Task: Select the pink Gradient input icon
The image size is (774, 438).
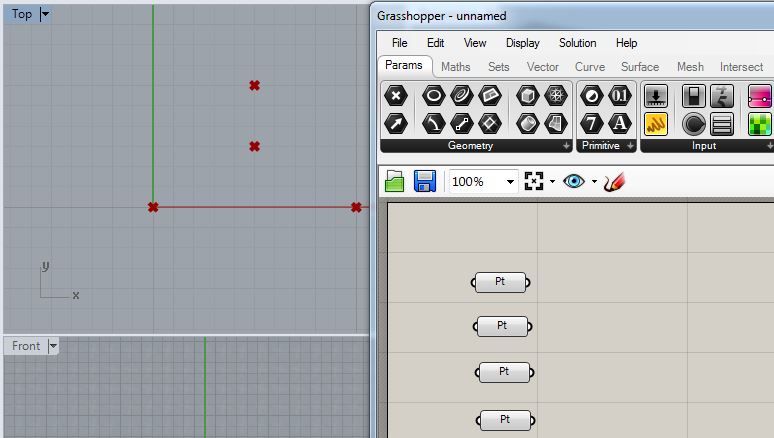Action: [x=759, y=96]
